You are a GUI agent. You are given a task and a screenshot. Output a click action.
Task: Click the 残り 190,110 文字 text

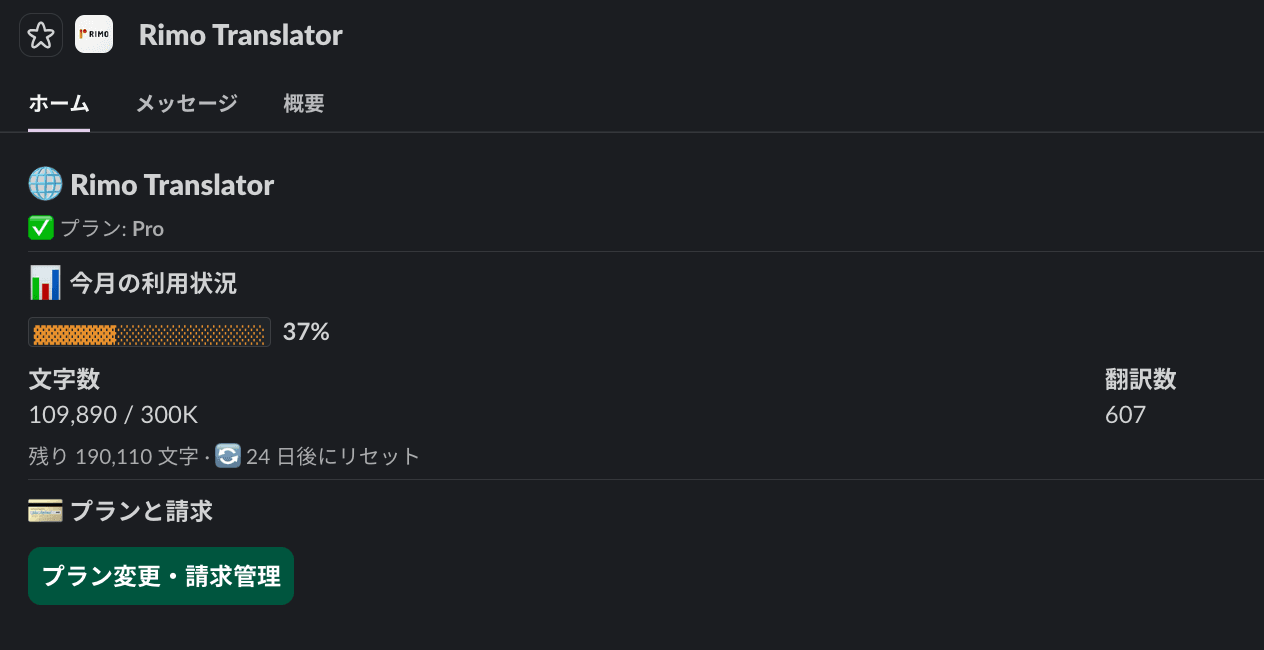tap(110, 456)
